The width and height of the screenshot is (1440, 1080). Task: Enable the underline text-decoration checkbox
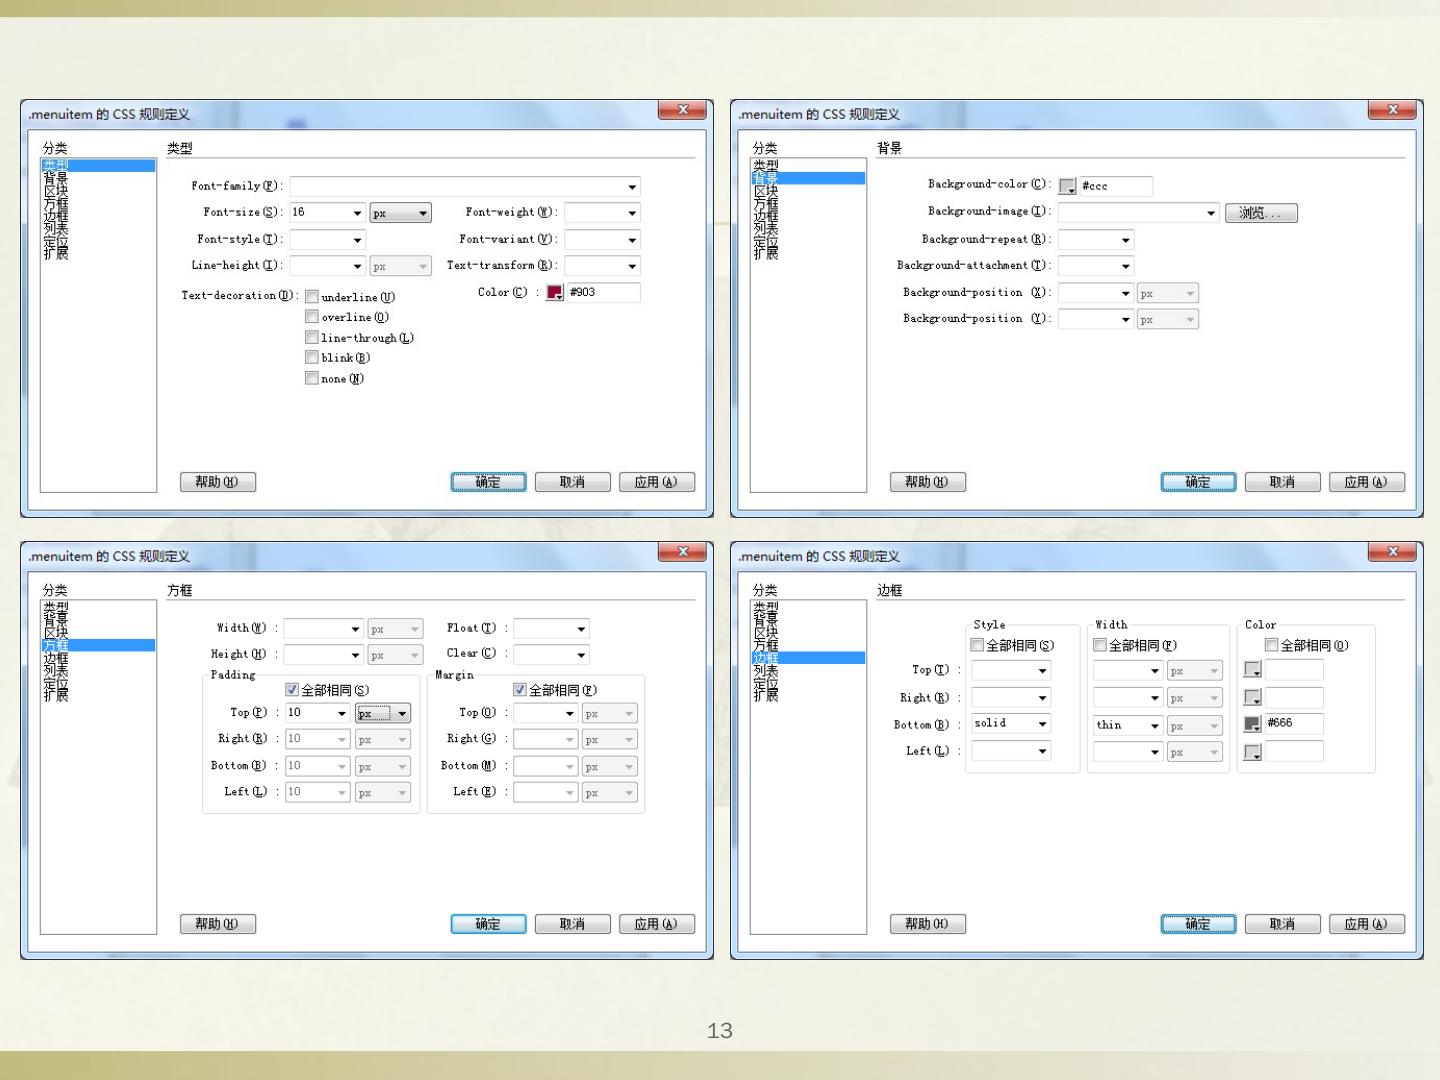312,297
